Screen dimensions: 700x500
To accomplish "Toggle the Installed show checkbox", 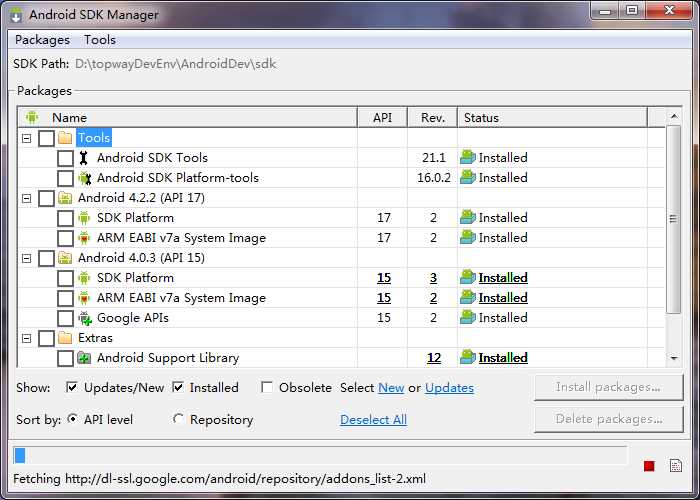I will tap(178, 387).
